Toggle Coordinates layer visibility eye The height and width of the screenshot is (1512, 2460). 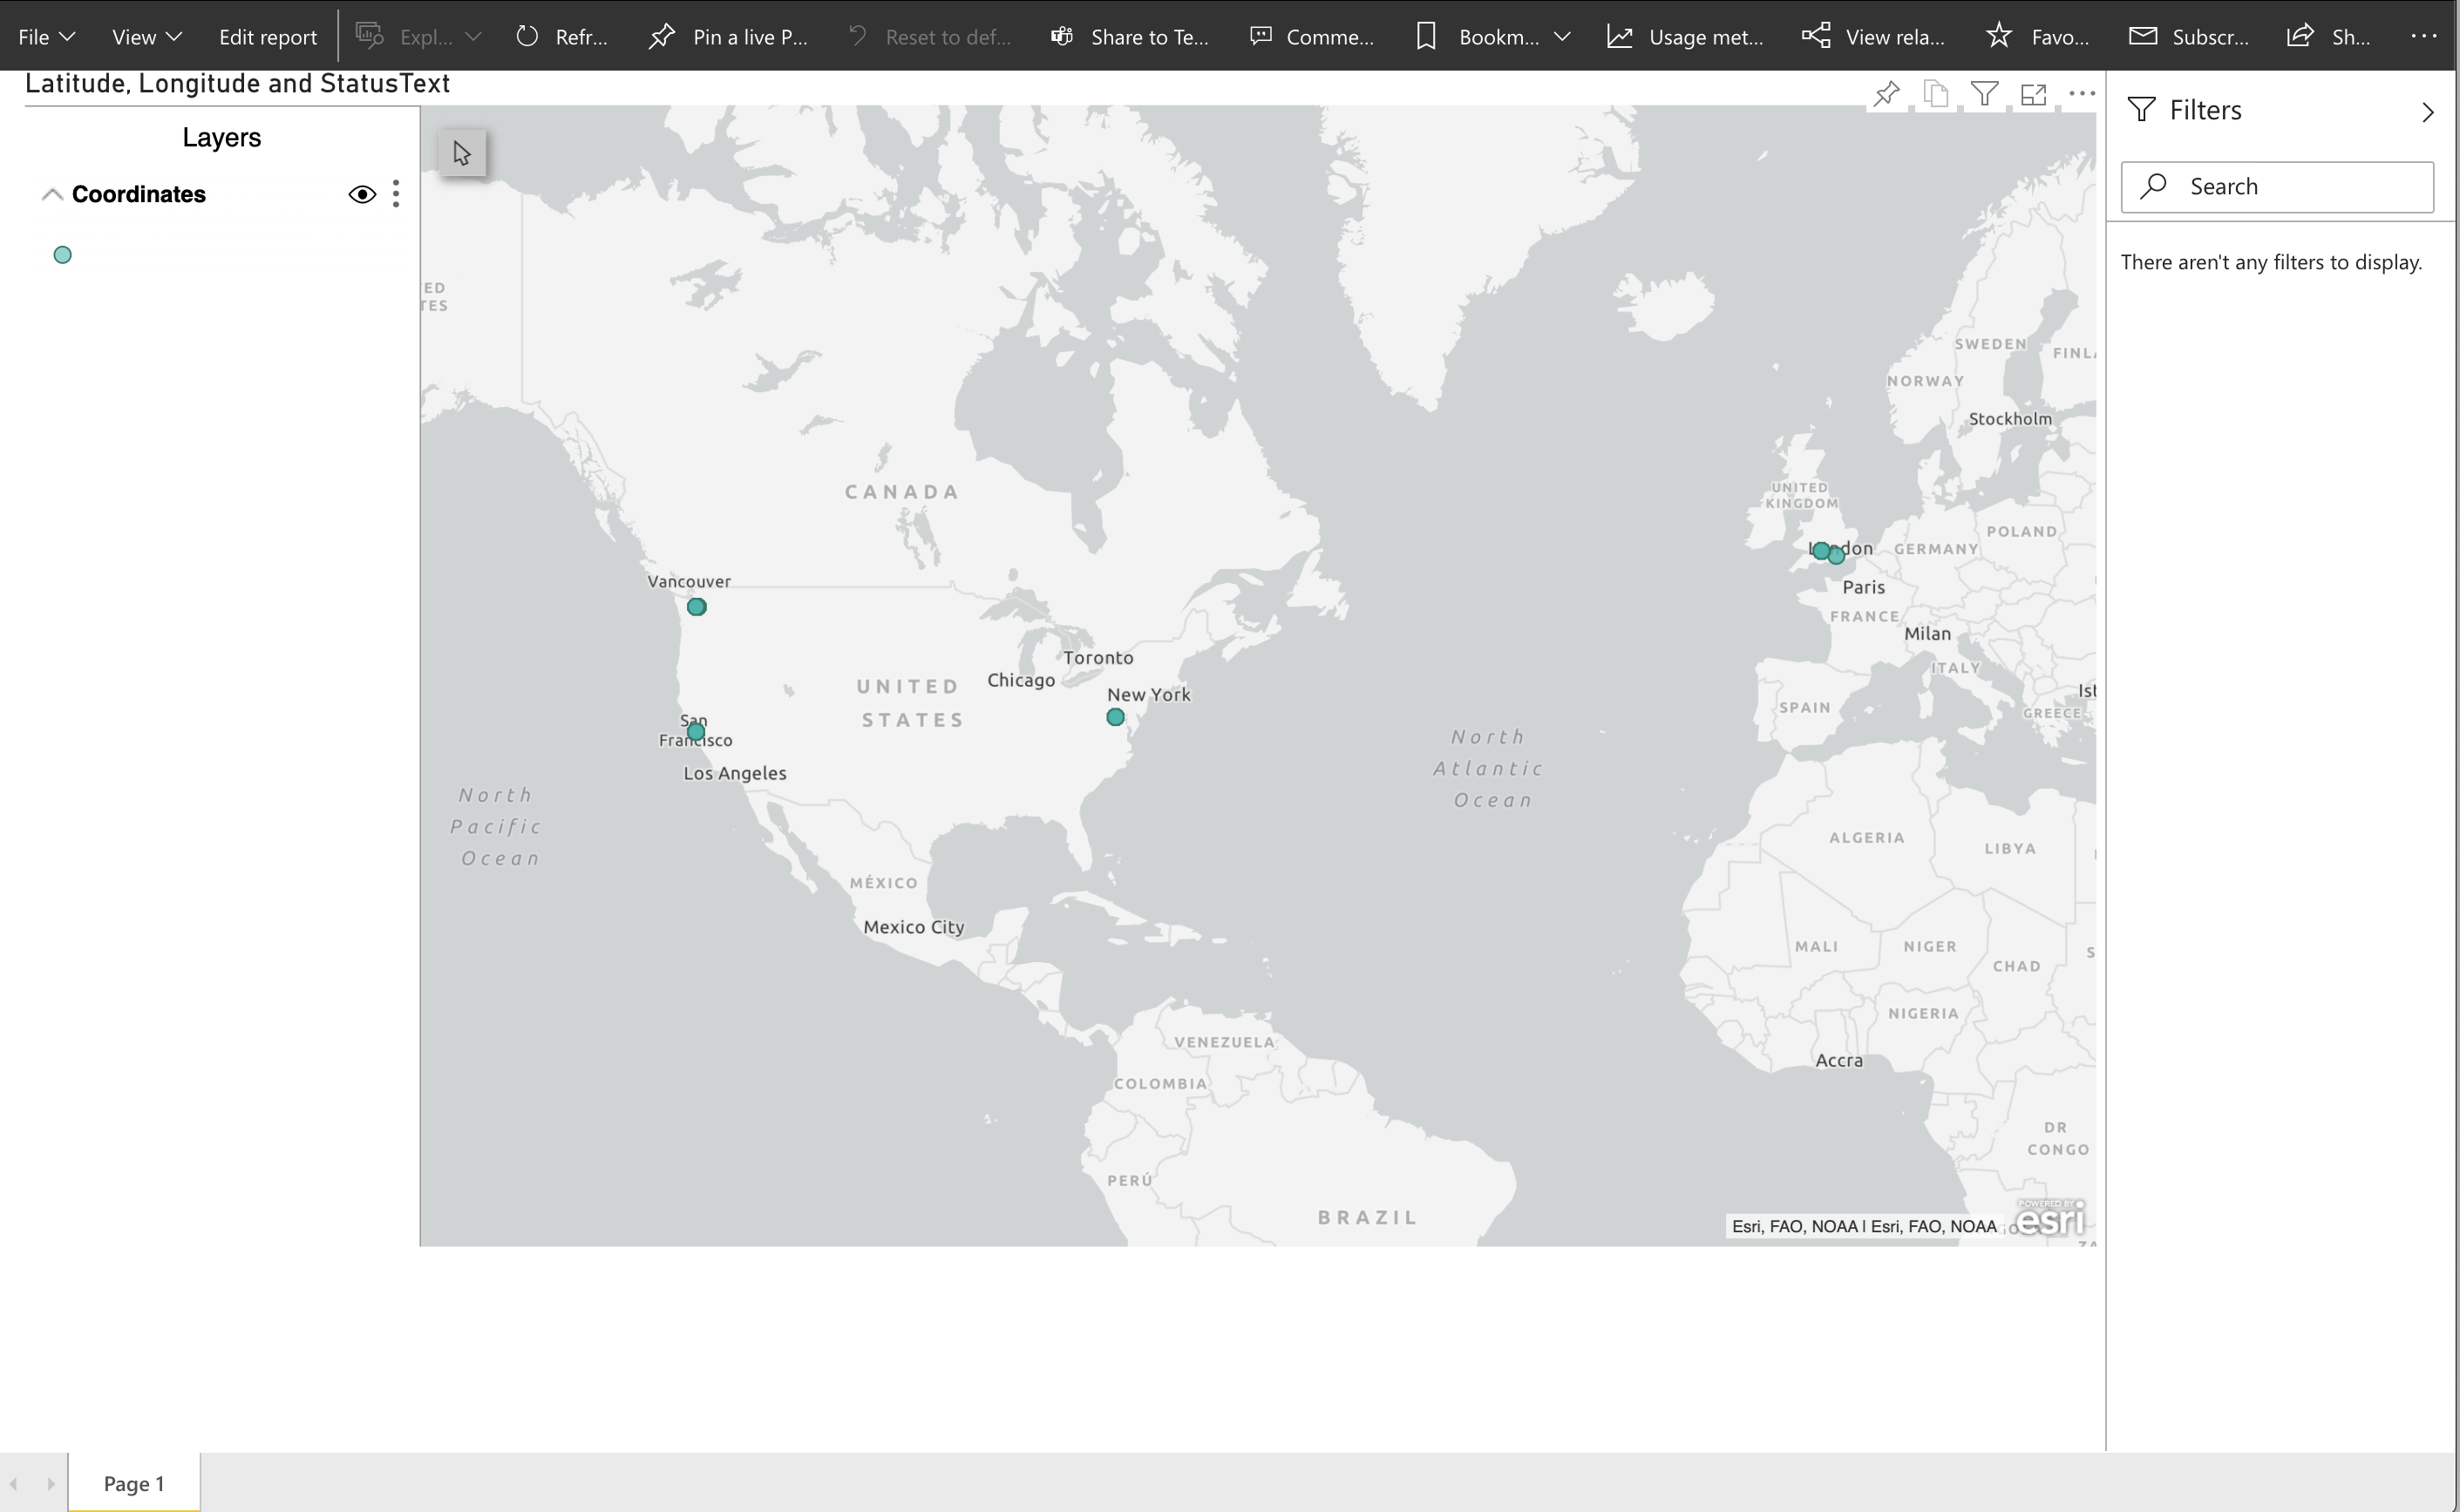(x=362, y=194)
